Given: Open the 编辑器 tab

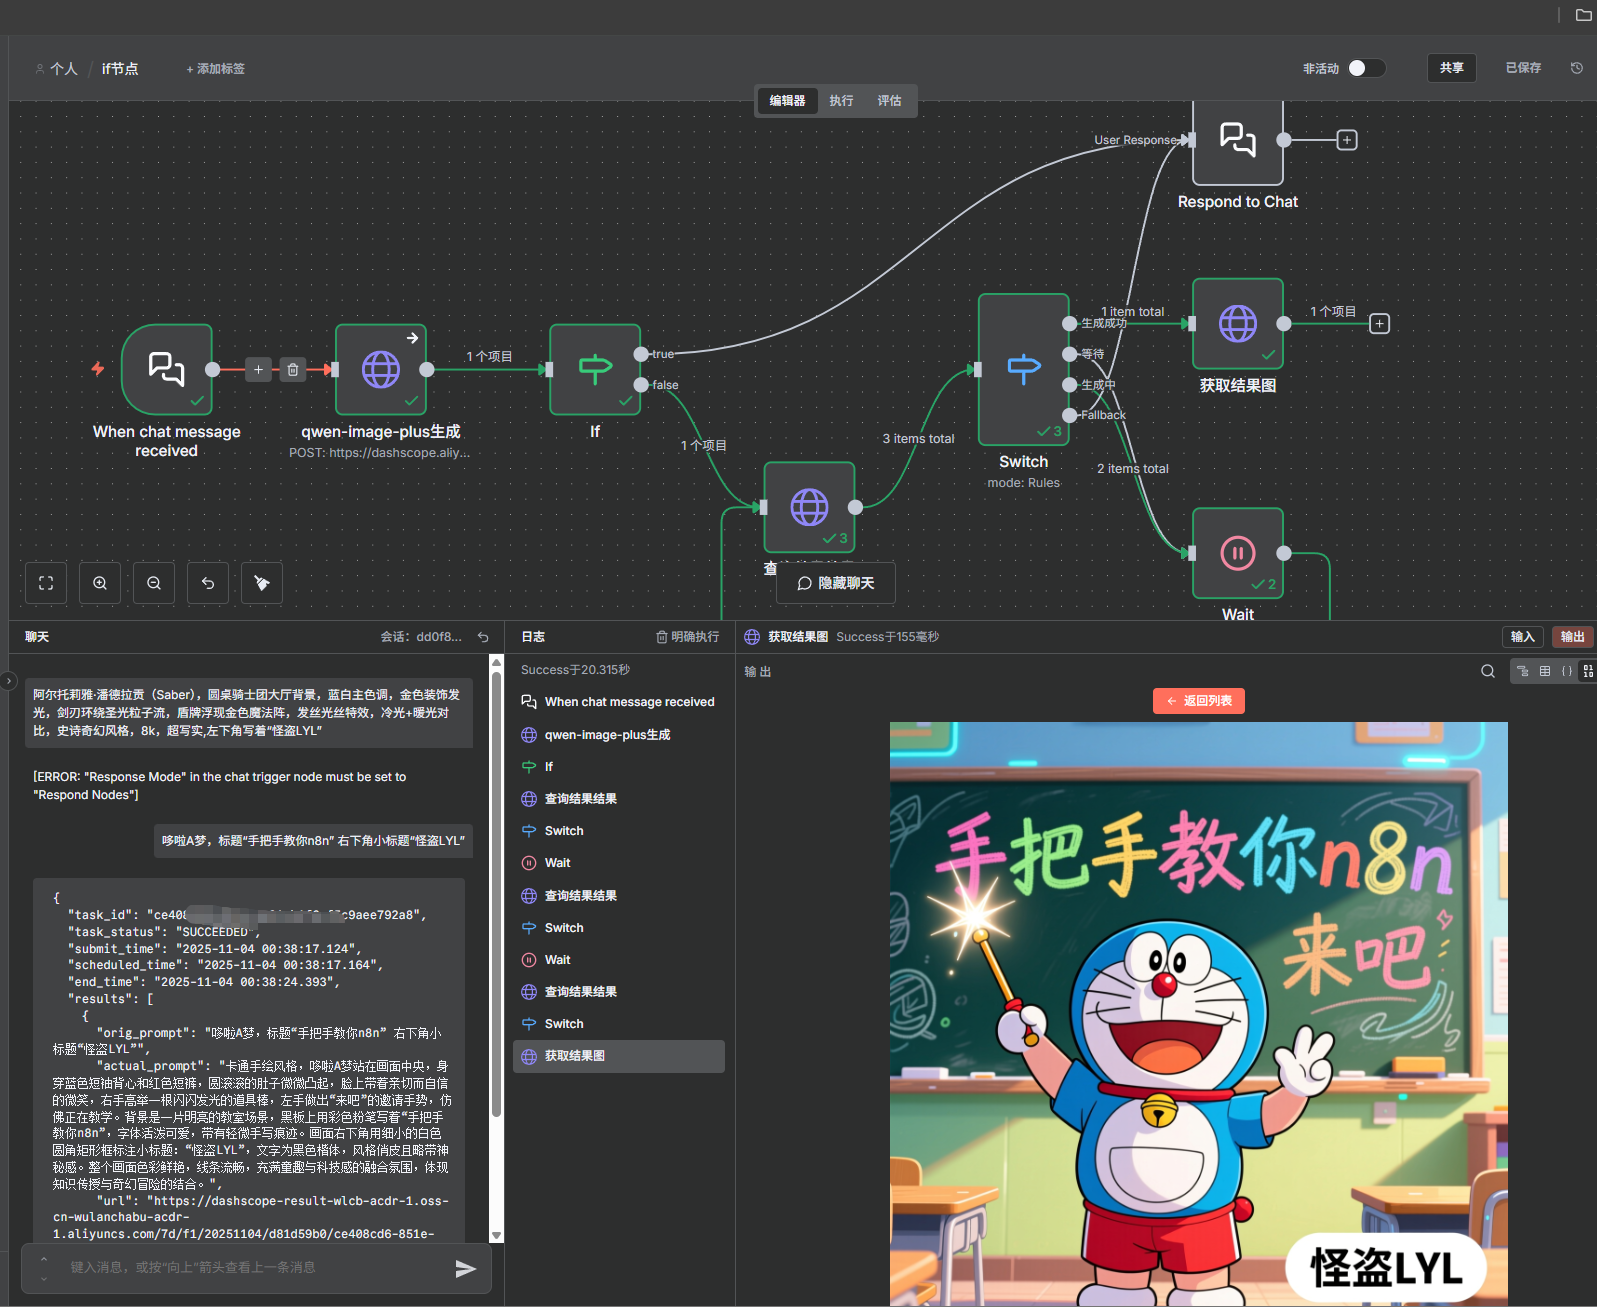Looking at the screenshot, I should coord(787,101).
